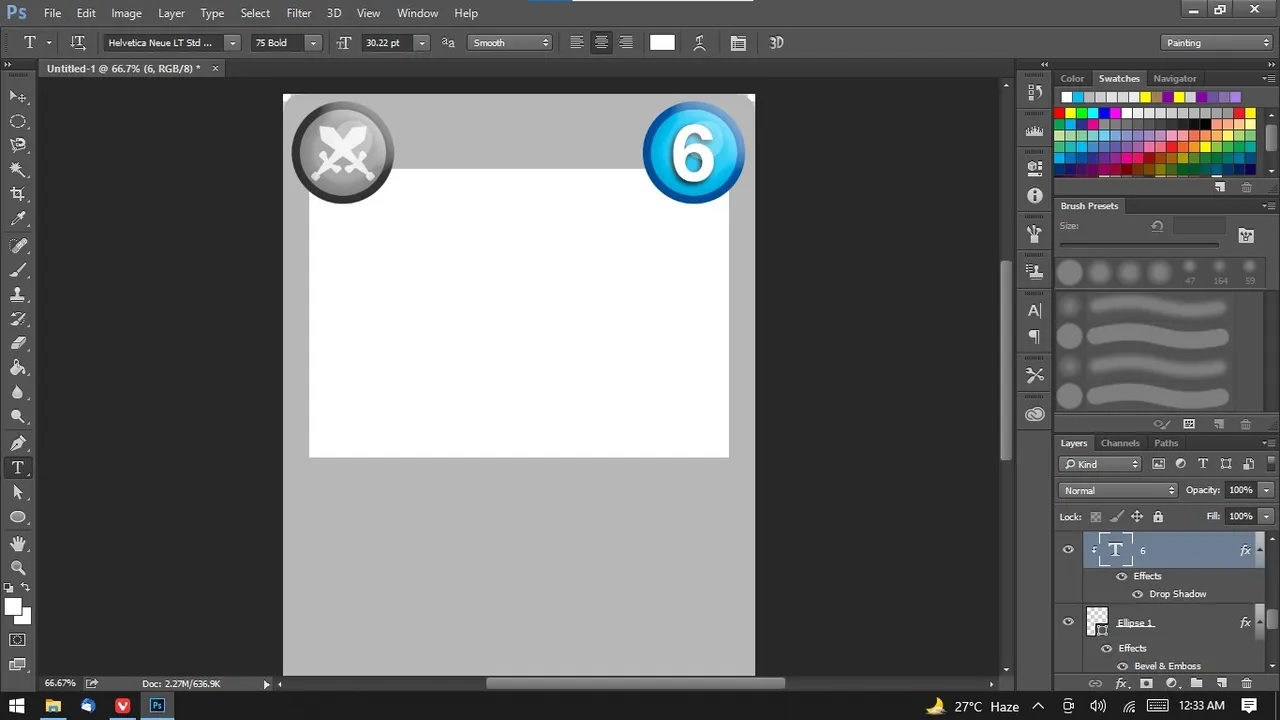Screen dimensions: 1280x720
Task: Click the Create warped text icon
Action: point(699,43)
